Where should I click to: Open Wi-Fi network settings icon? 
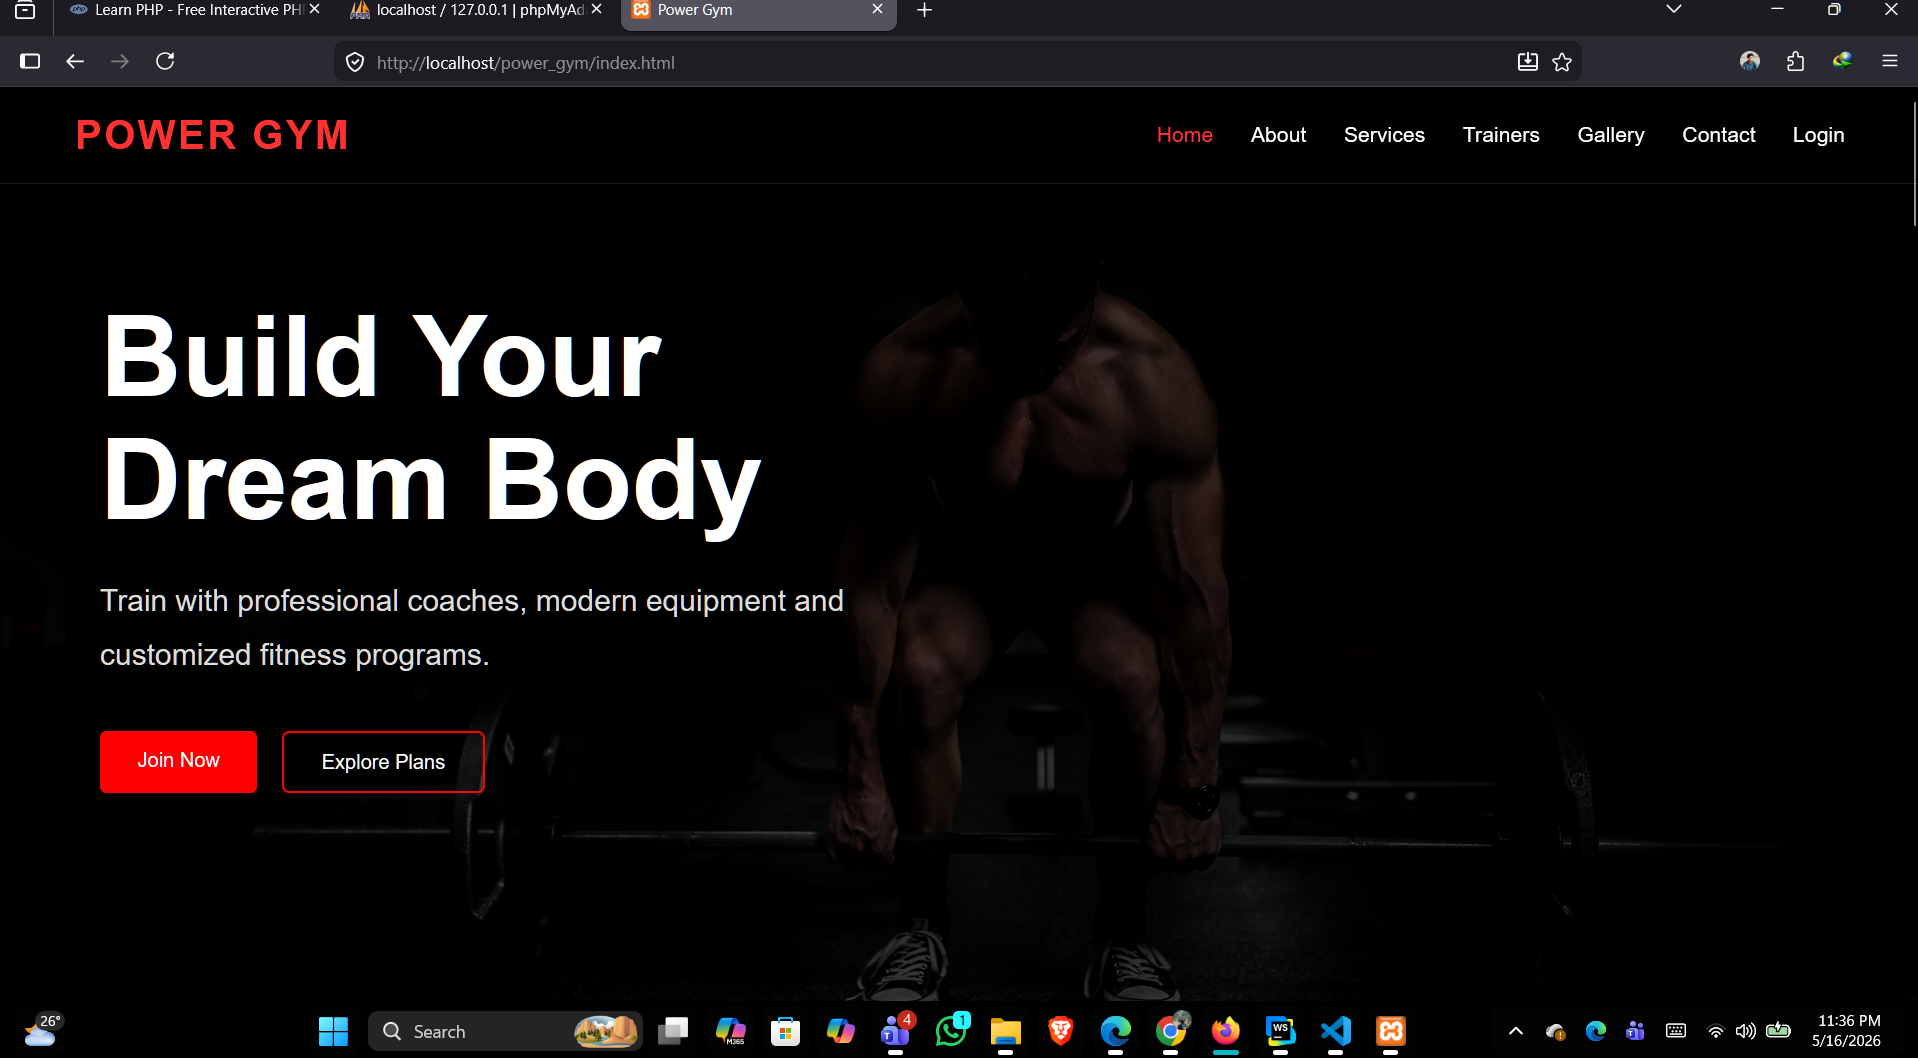pos(1716,1031)
